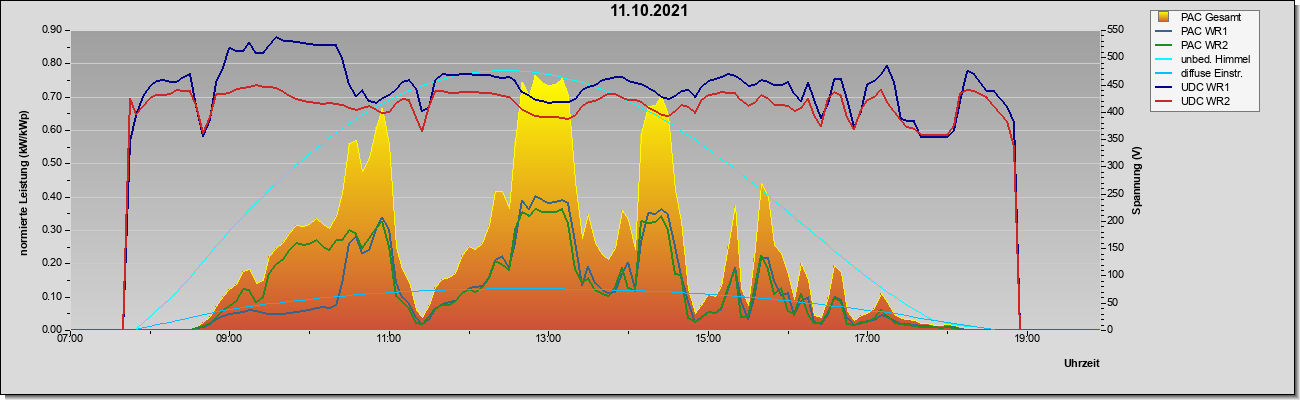
Task: Click the 19:00 time axis label
Action: [1026, 339]
